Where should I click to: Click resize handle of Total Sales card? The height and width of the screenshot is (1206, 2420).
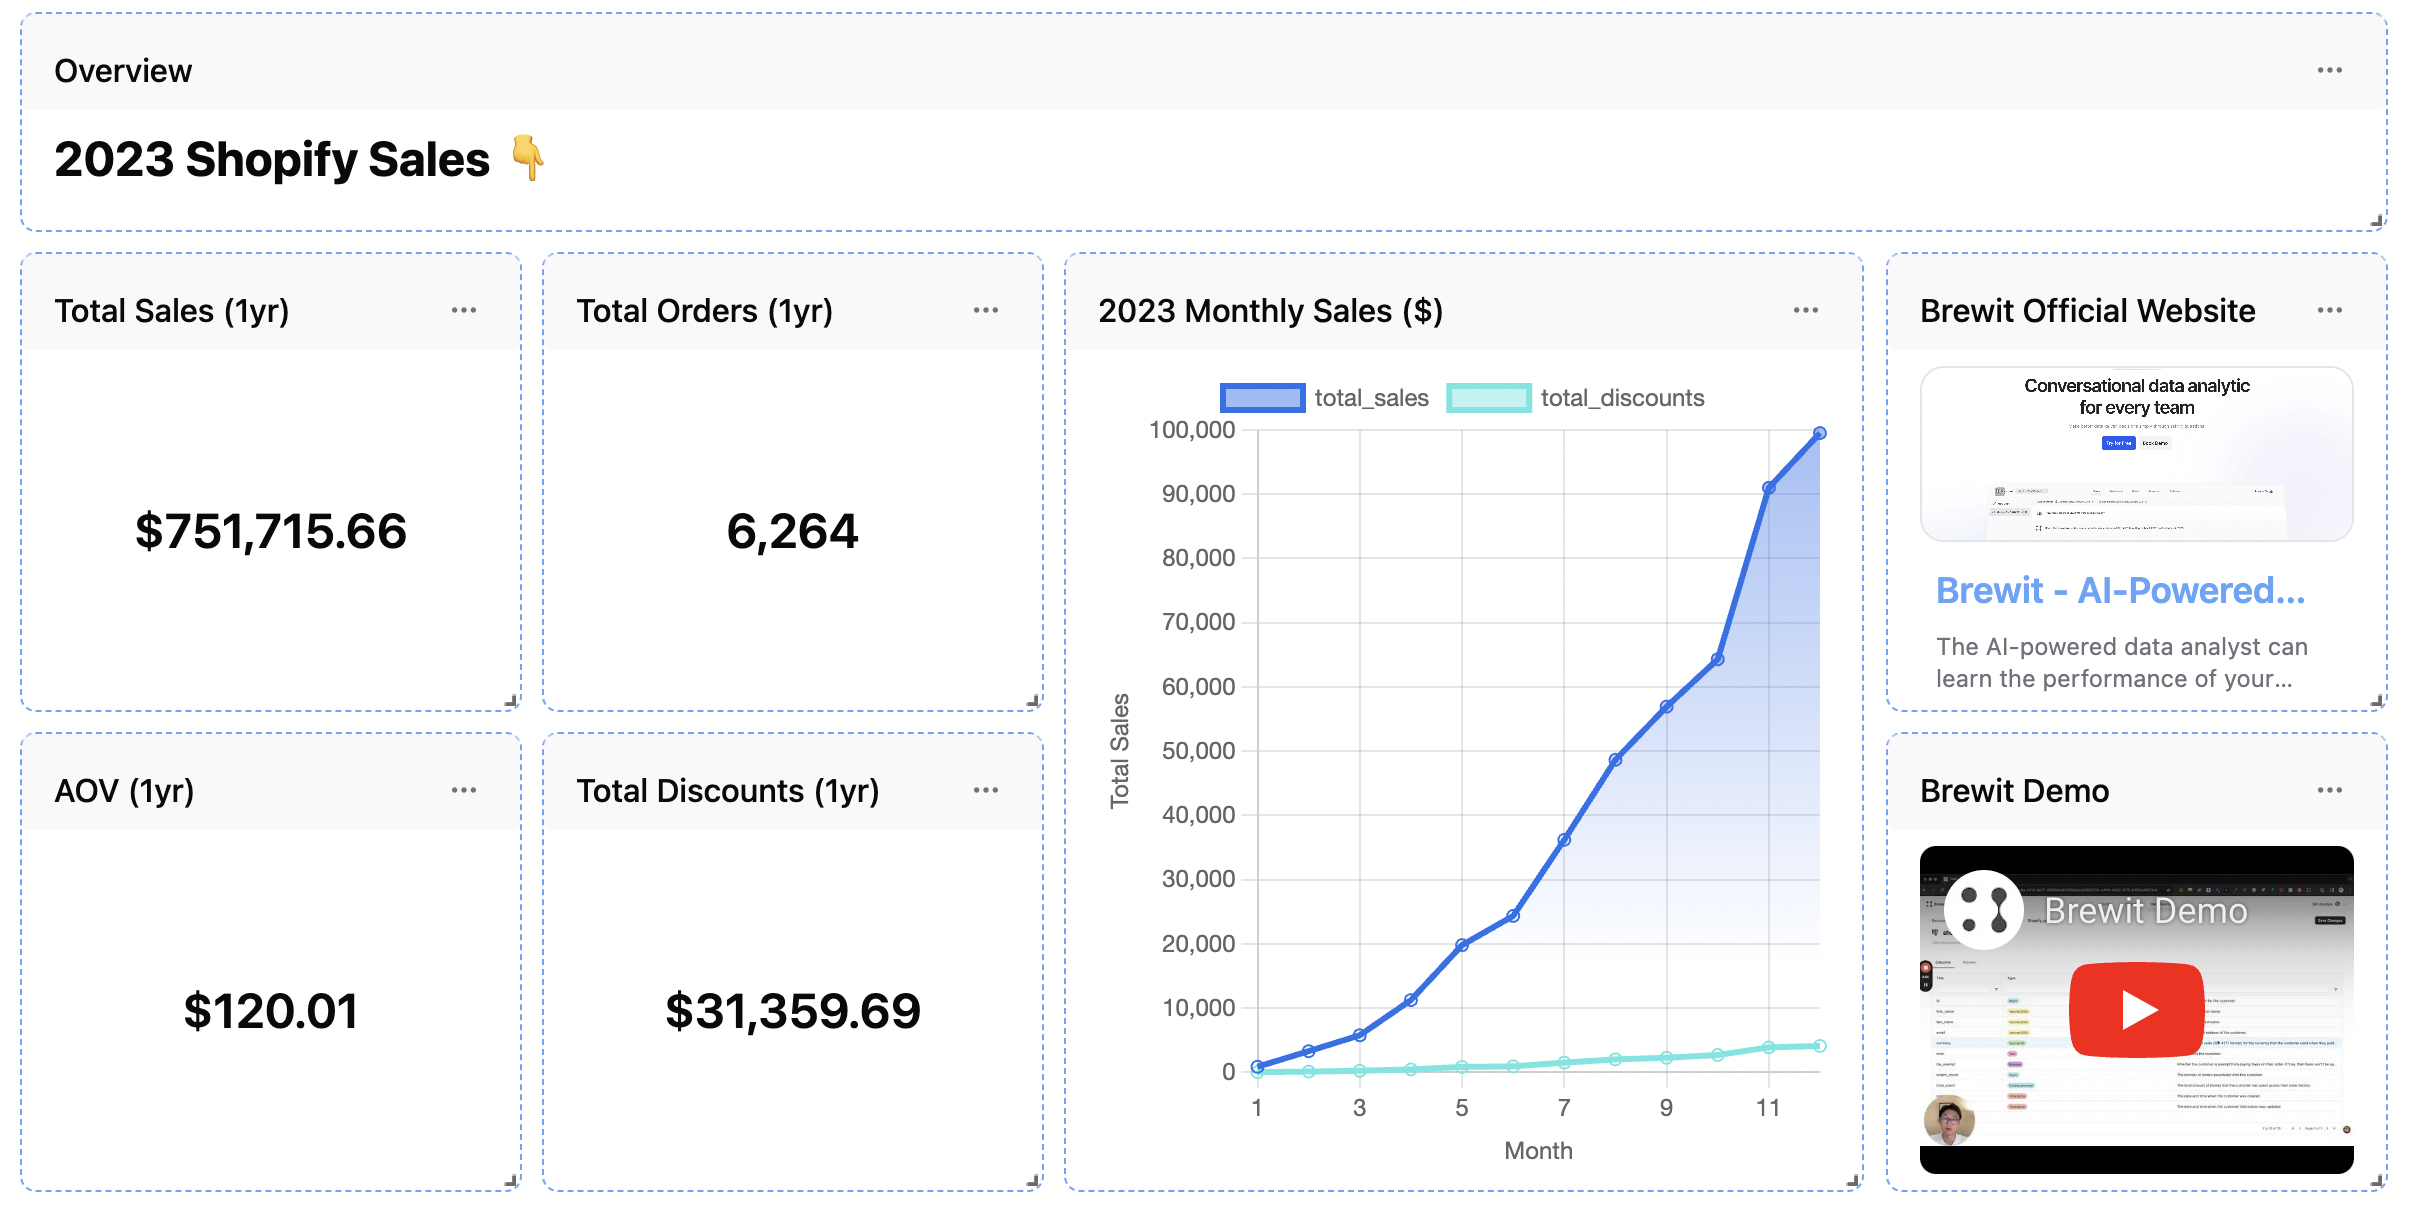(x=511, y=701)
